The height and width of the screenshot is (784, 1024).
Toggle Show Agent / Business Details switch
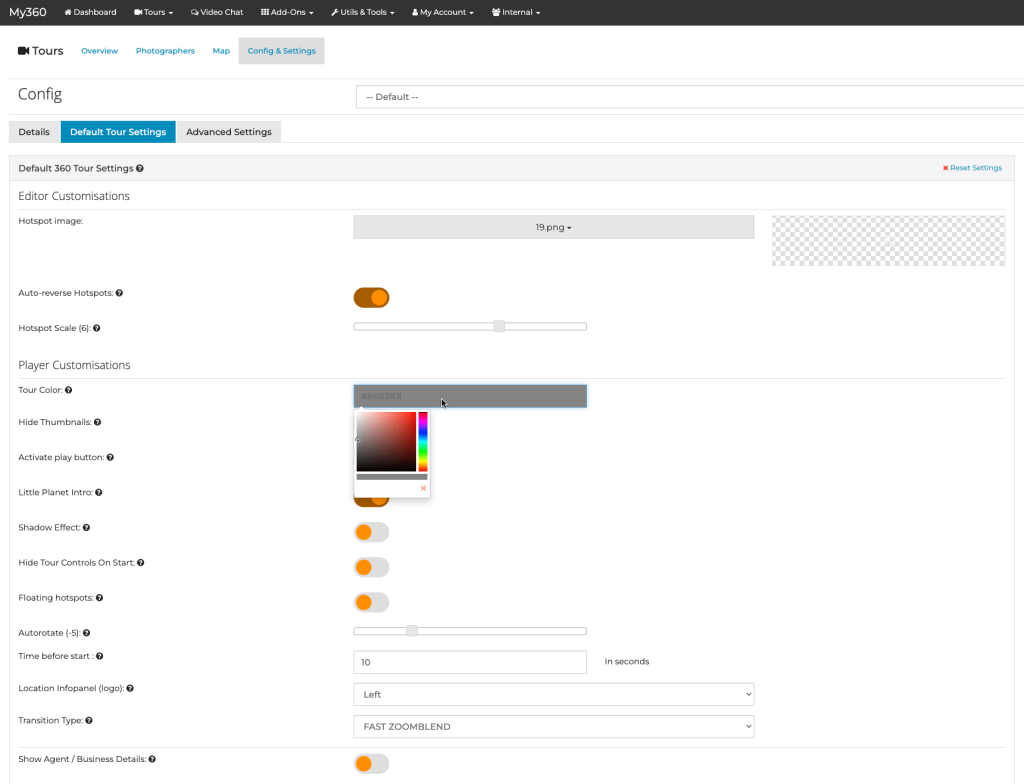point(372,764)
